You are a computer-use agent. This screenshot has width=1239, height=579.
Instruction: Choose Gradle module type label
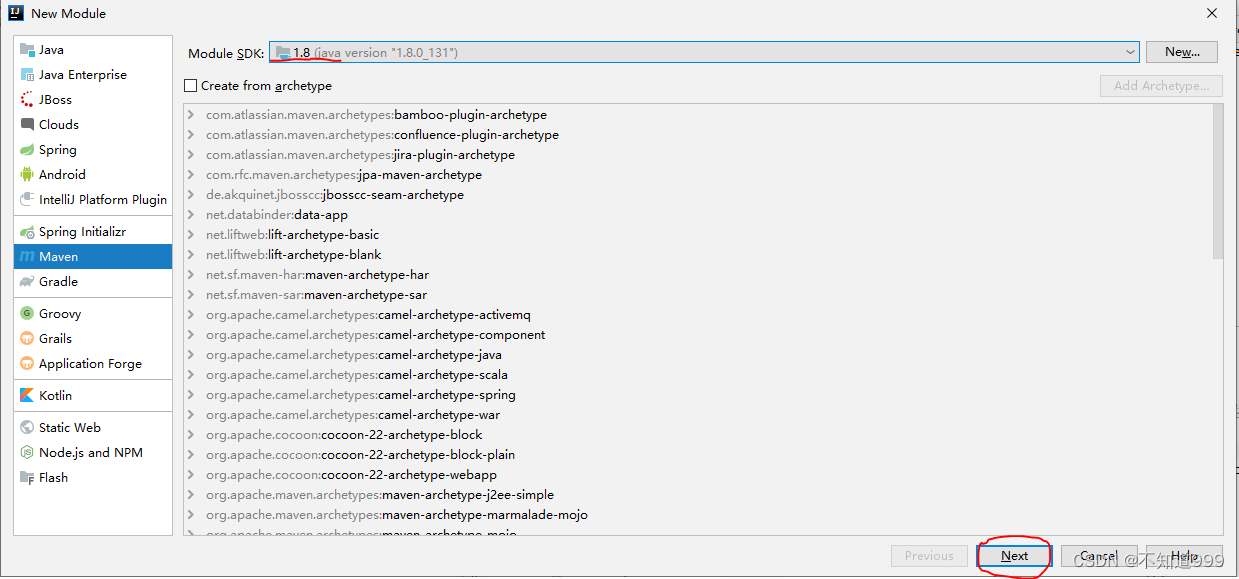click(x=58, y=282)
